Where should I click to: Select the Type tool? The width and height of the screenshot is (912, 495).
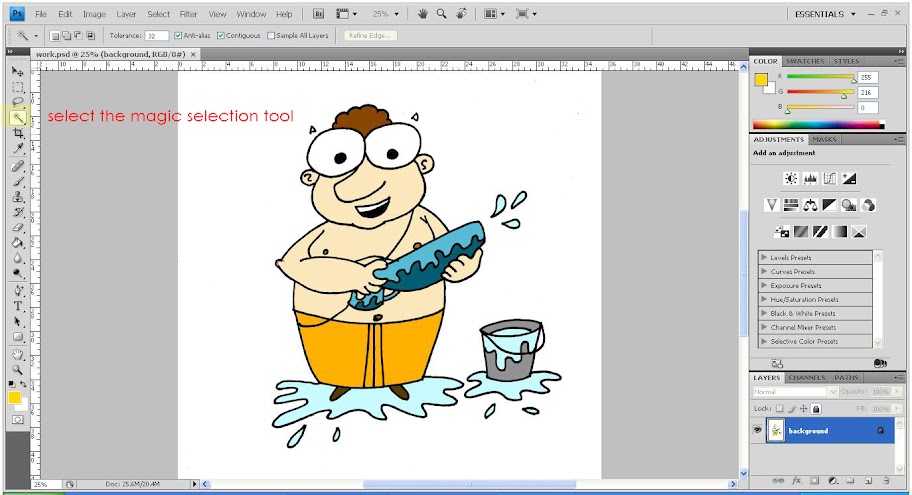pos(17,306)
